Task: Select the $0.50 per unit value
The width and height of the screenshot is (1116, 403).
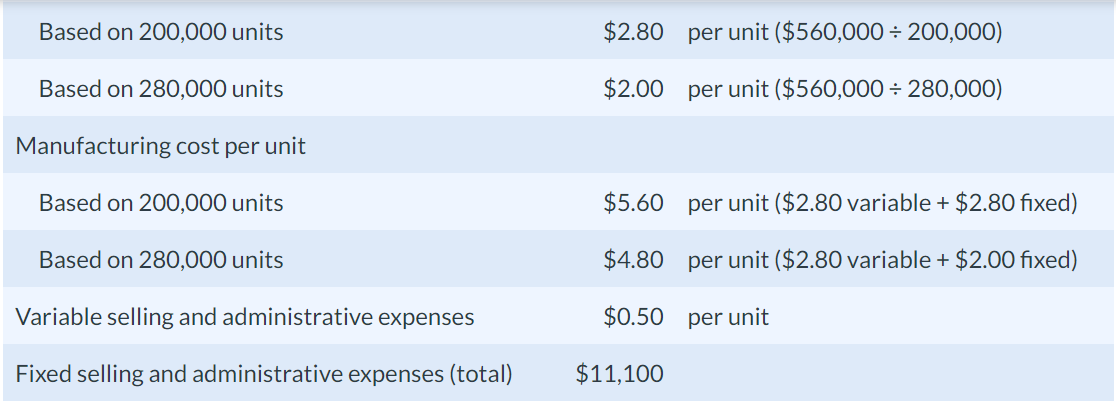Action: [633, 317]
